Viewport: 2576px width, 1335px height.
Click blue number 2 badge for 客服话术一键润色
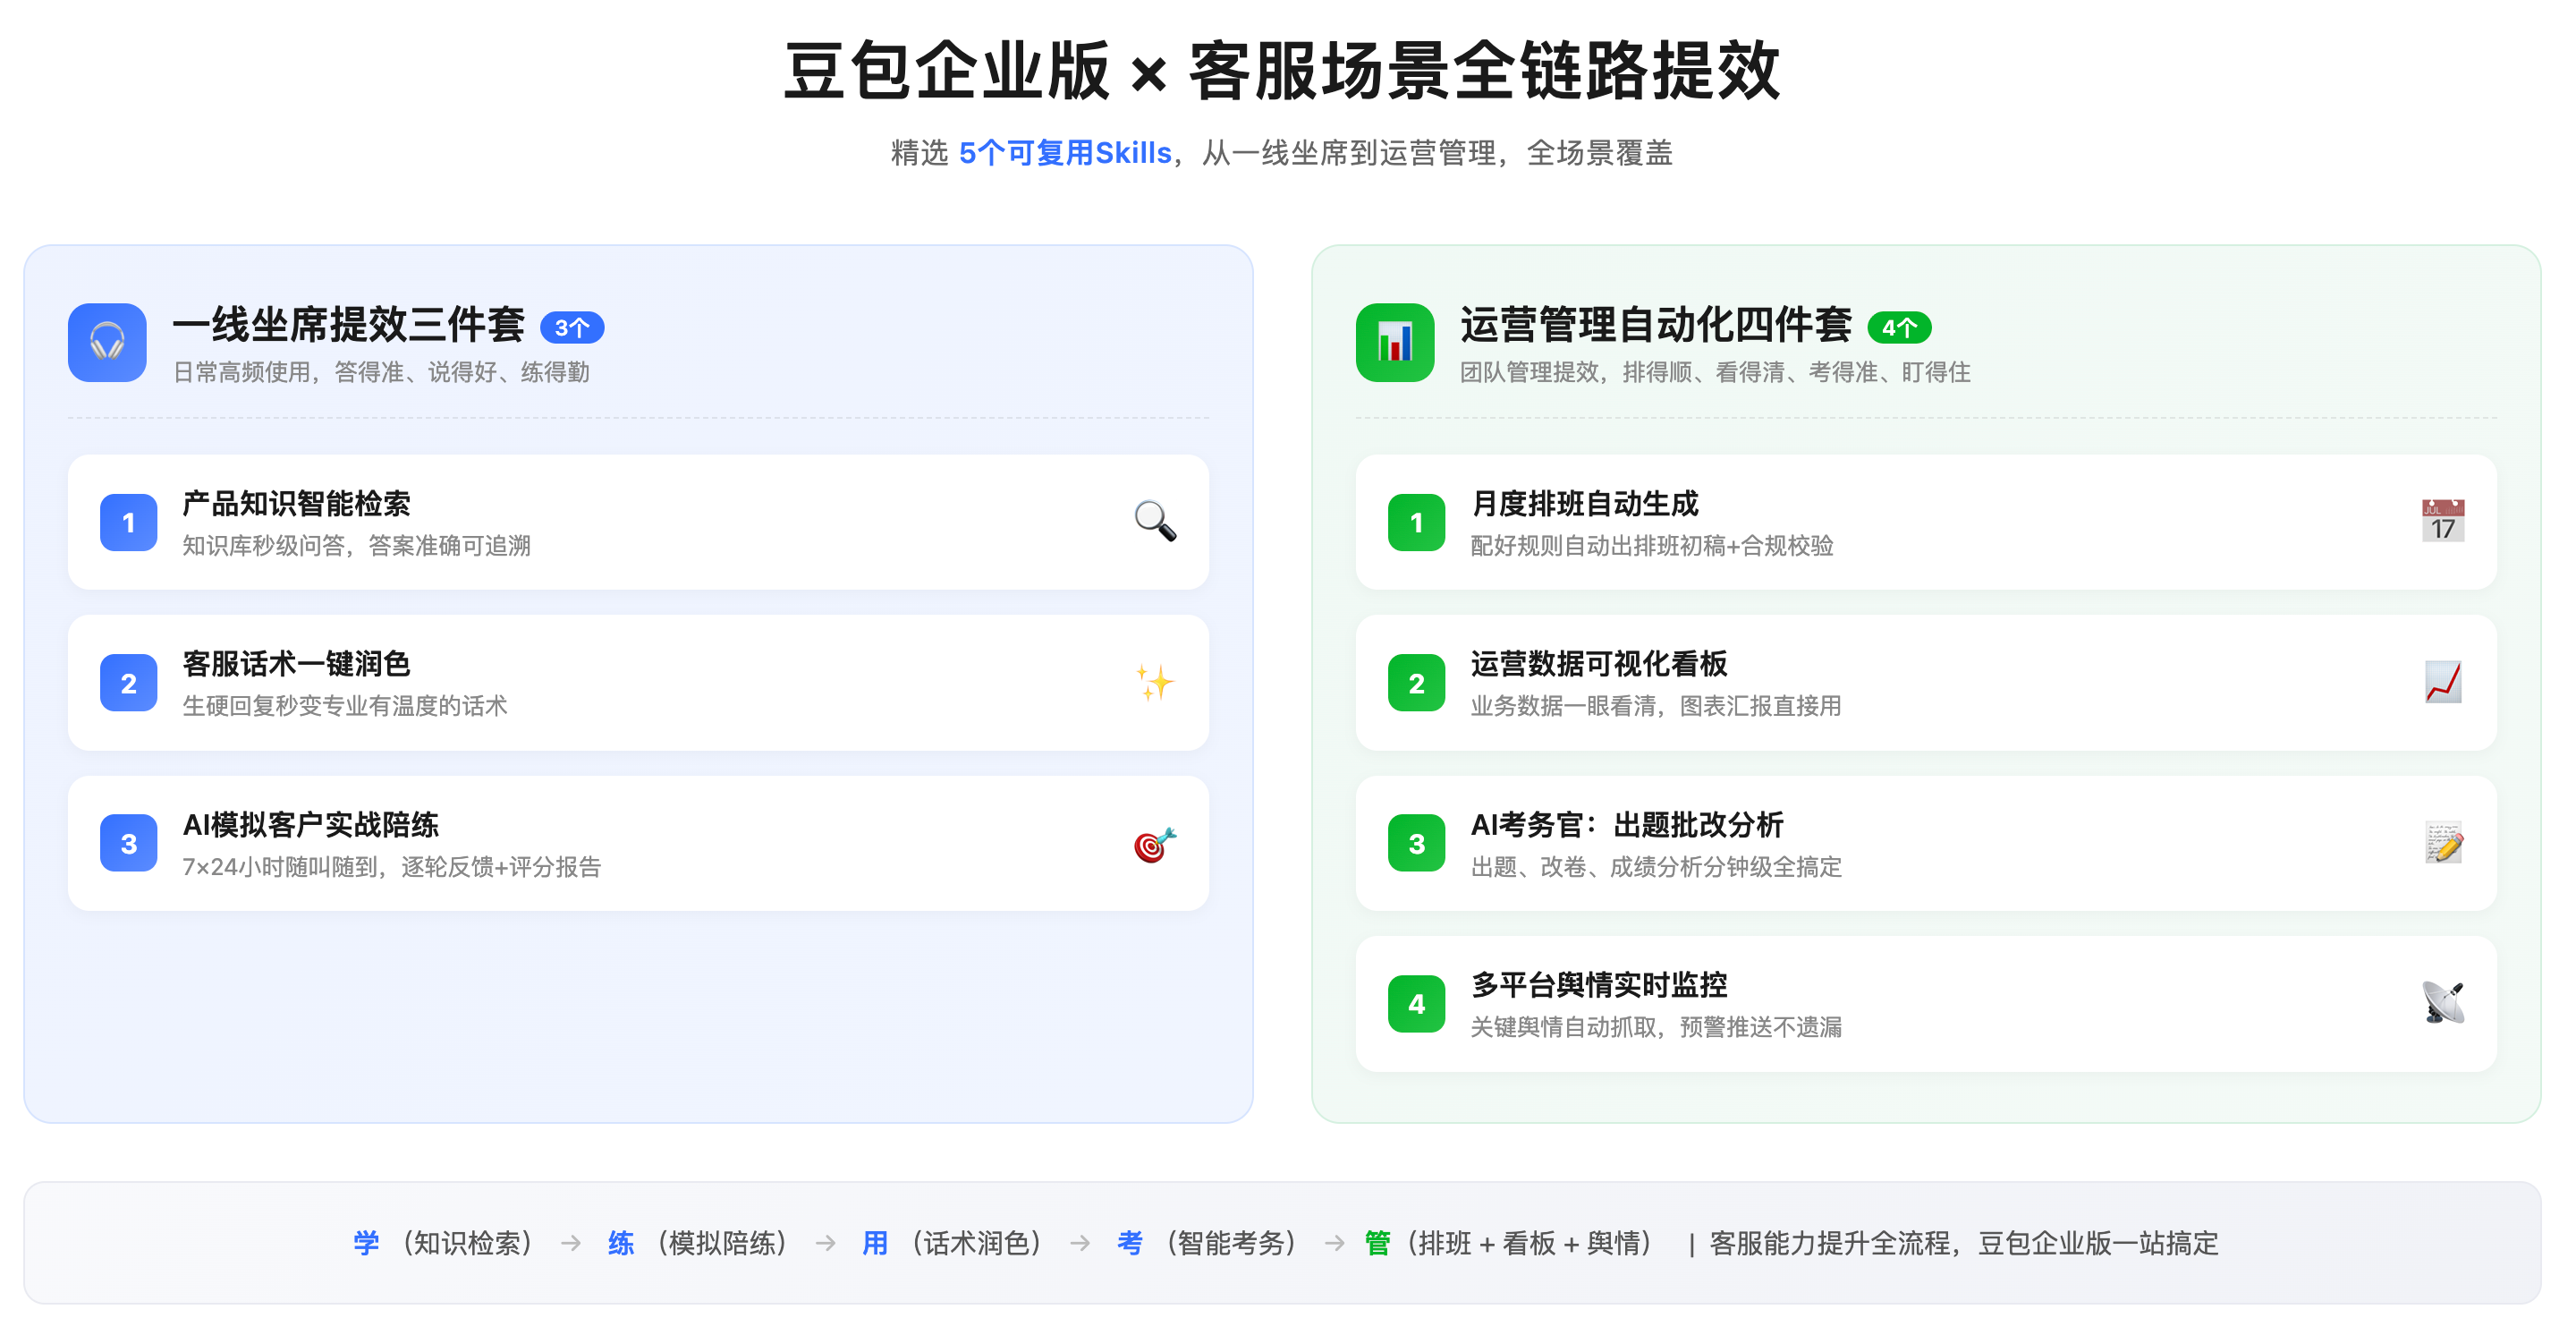click(x=128, y=683)
